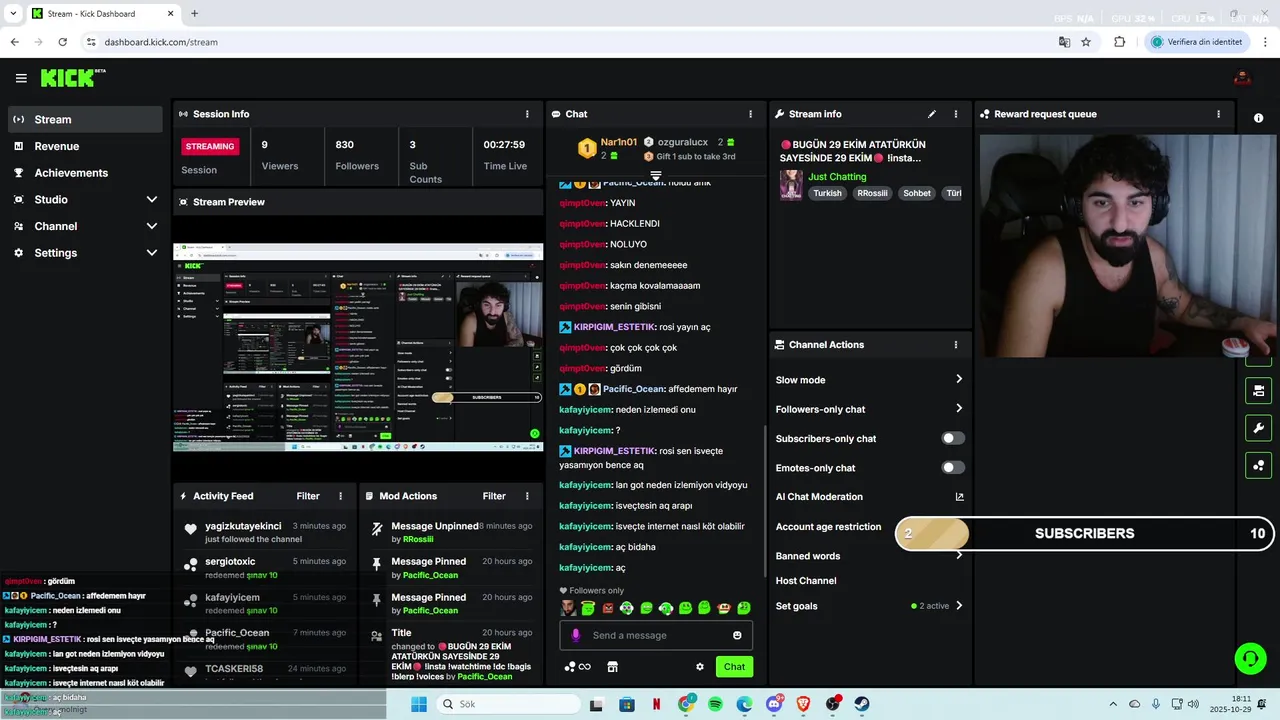Click Host Channel action
This screenshot has height=720, width=1280.
806,581
